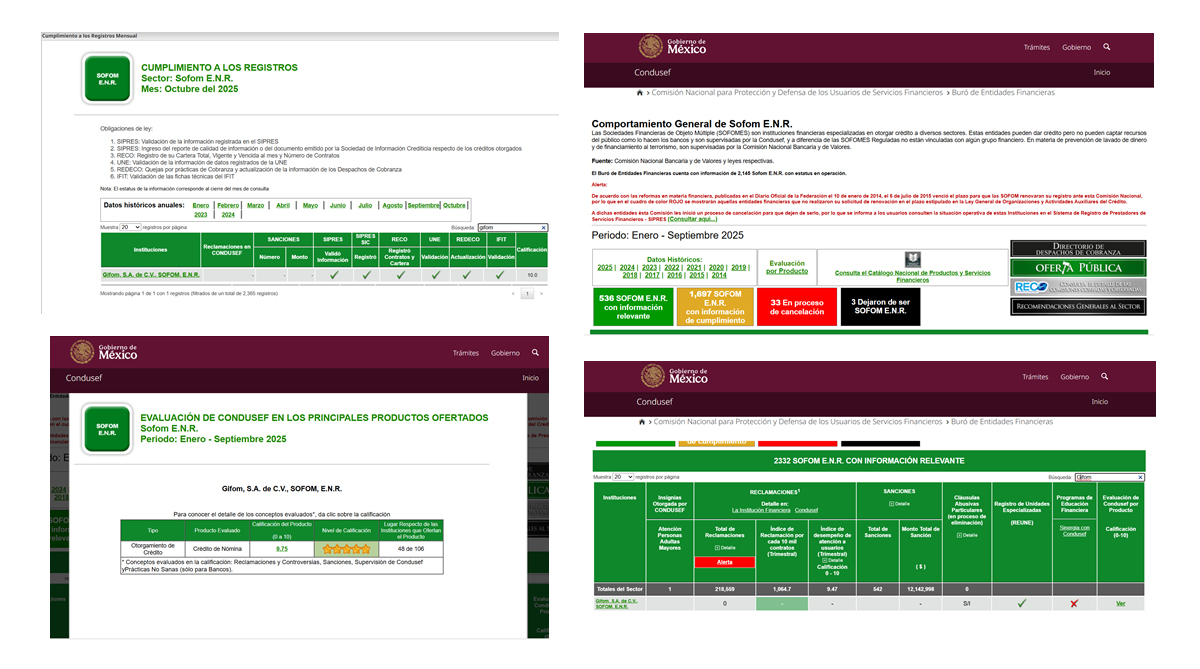Open 9.75 calificación link for Crédito de Nómina
The height and width of the screenshot is (669, 1200).
282,549
